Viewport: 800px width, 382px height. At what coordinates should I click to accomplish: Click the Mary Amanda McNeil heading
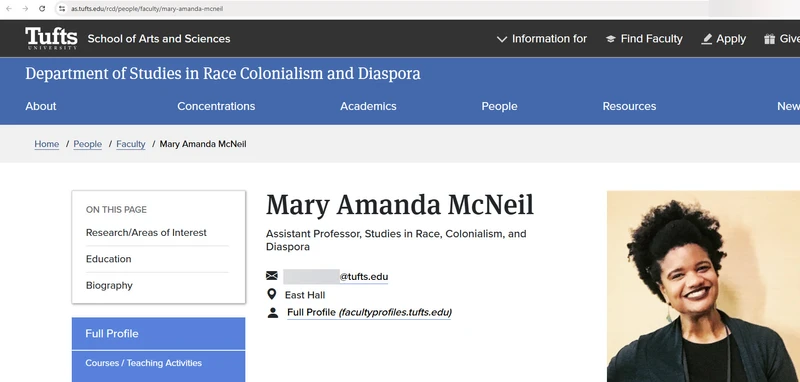[400, 205]
